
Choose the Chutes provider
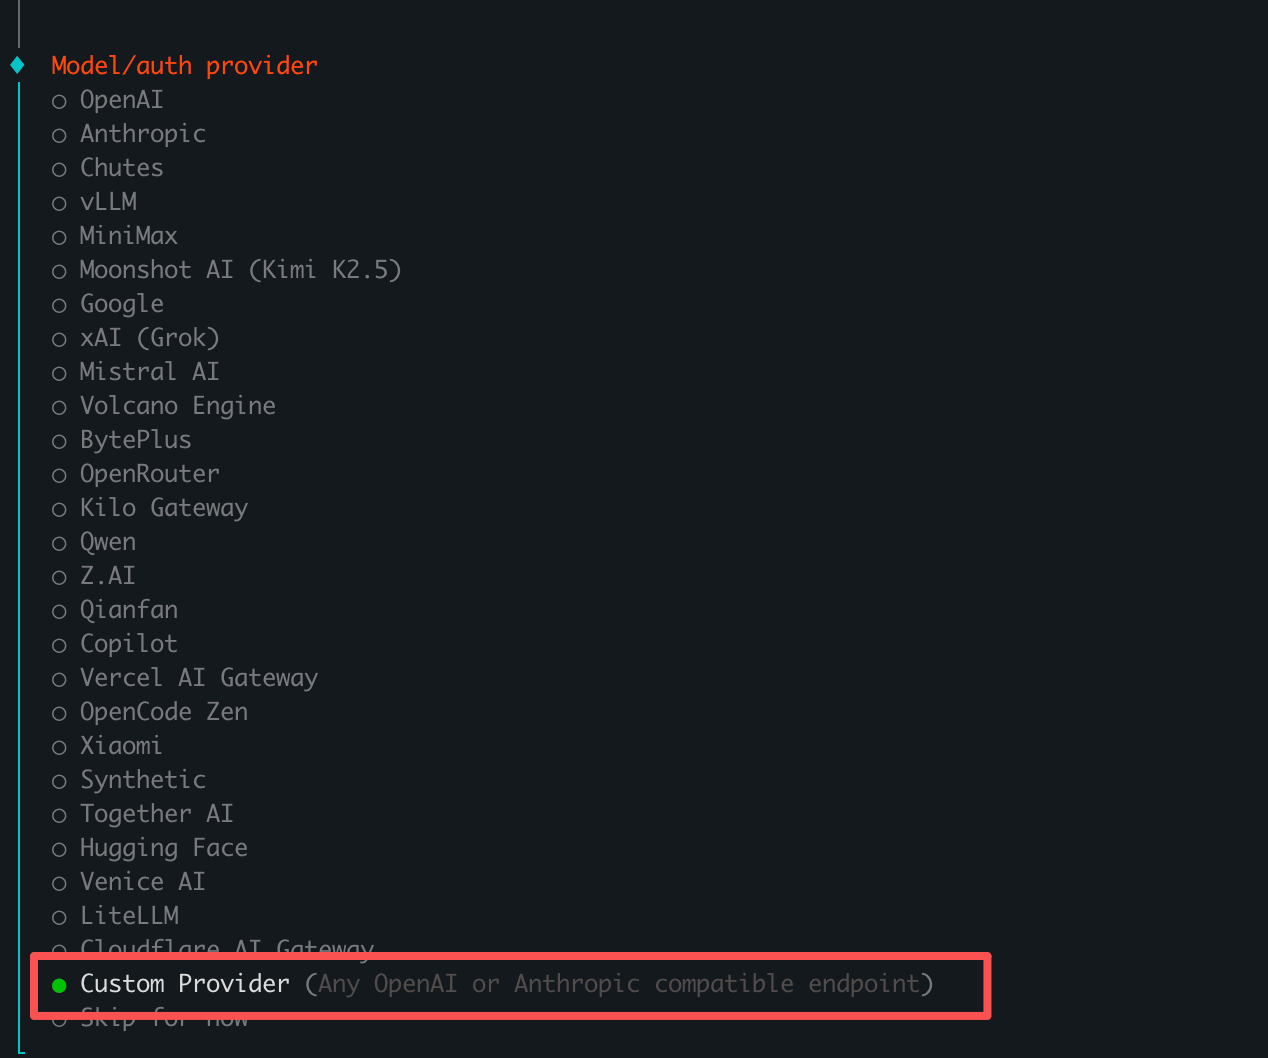[x=121, y=168]
